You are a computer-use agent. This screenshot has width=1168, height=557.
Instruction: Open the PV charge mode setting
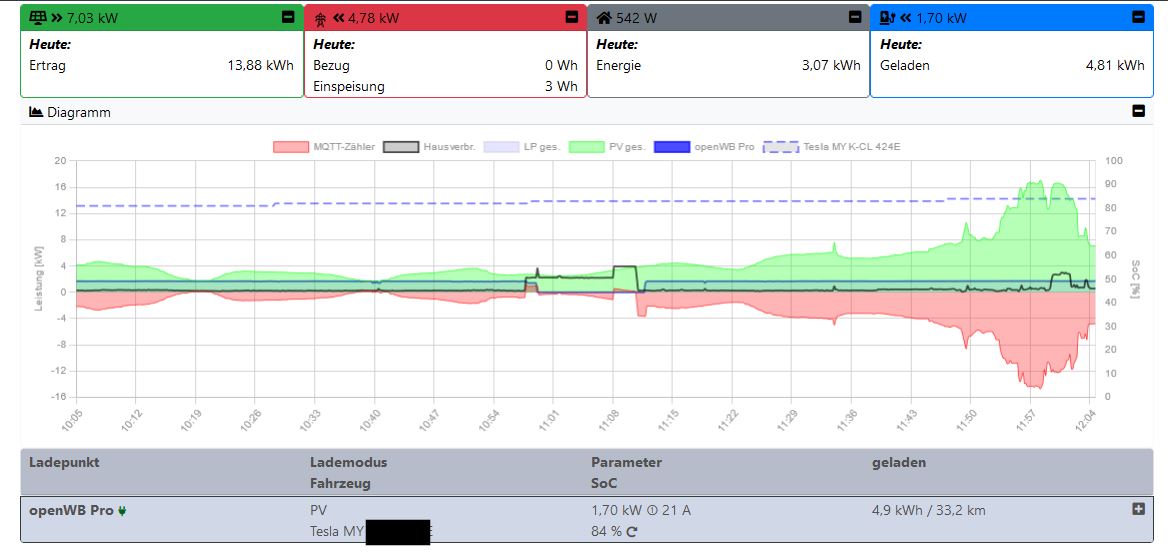point(318,511)
